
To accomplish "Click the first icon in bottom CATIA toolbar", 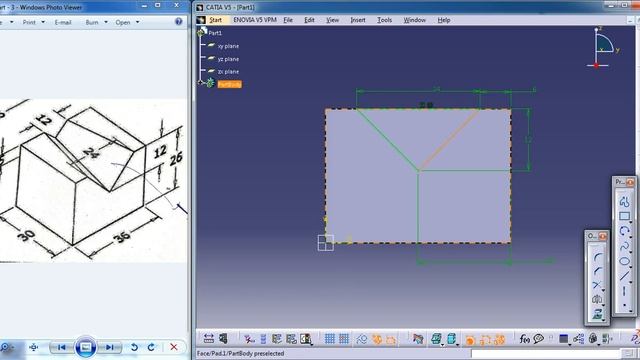I will click(x=209, y=338).
